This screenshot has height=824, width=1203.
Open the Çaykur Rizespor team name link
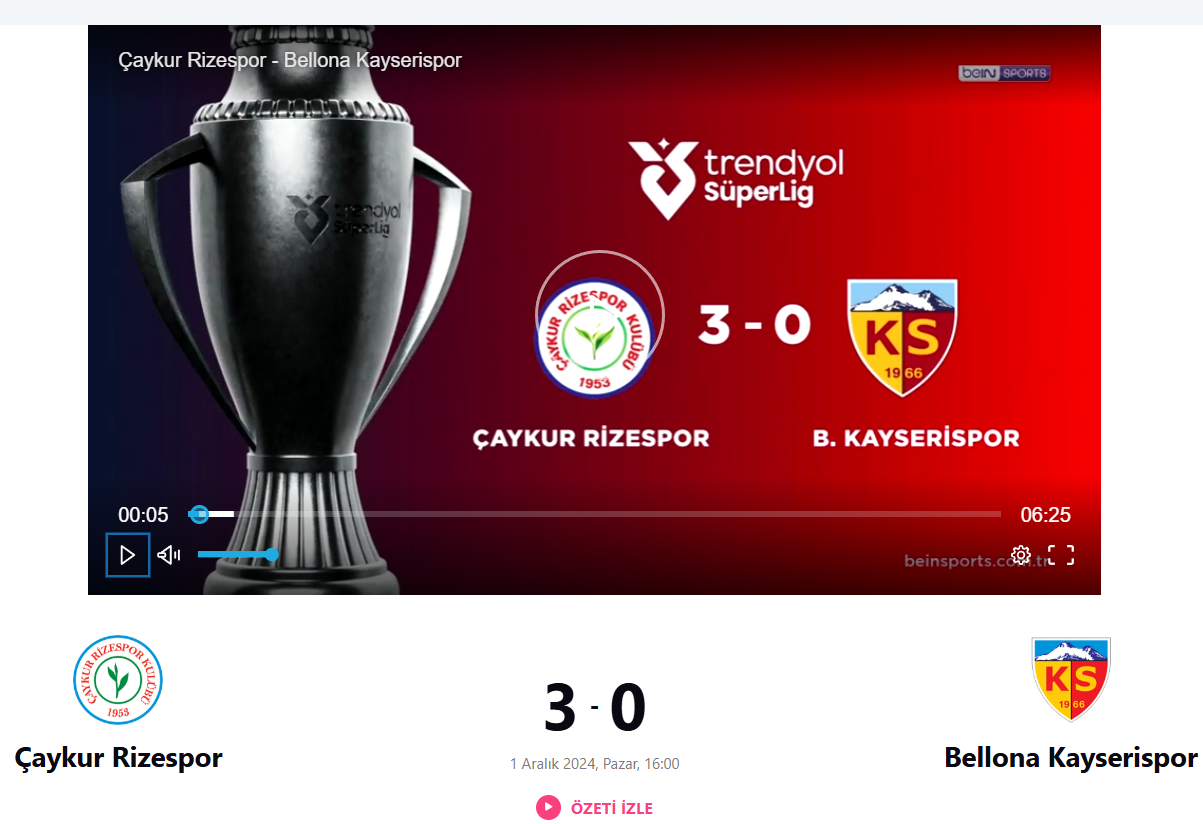click(118, 757)
